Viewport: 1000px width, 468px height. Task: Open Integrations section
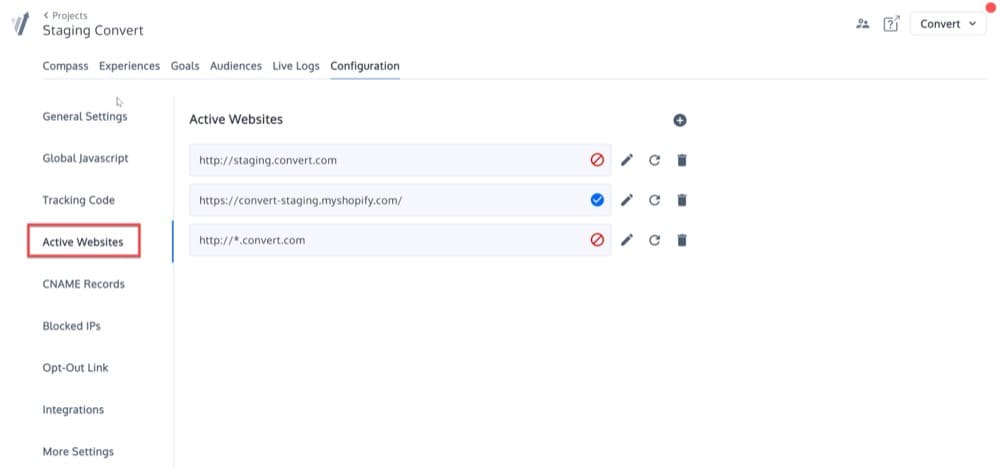click(73, 409)
